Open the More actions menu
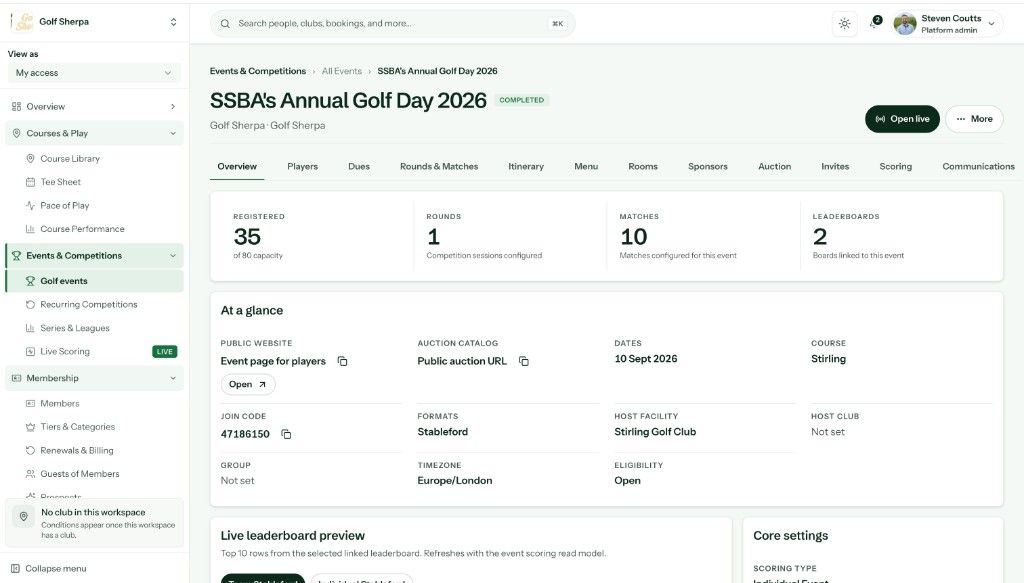Screen dimensions: 1024x583 (974, 119)
